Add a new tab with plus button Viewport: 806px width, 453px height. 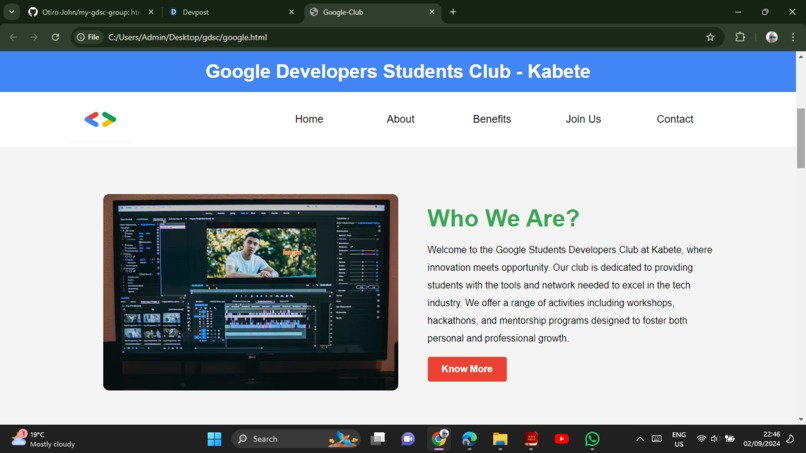click(452, 12)
